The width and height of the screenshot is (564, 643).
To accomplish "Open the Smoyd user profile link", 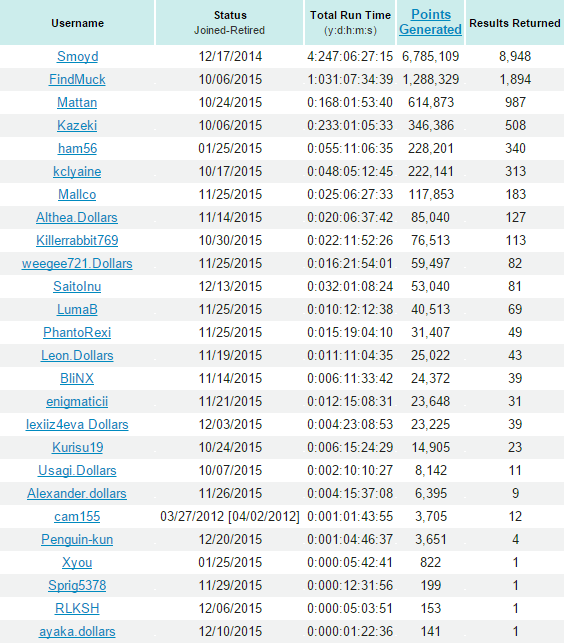I will pyautogui.click(x=78, y=56).
